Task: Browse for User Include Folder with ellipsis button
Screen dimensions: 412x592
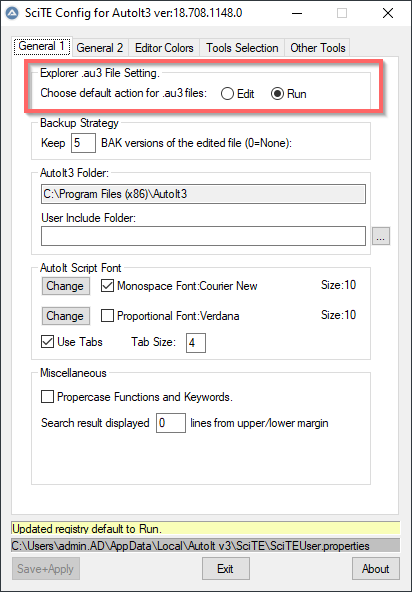Action: (381, 236)
